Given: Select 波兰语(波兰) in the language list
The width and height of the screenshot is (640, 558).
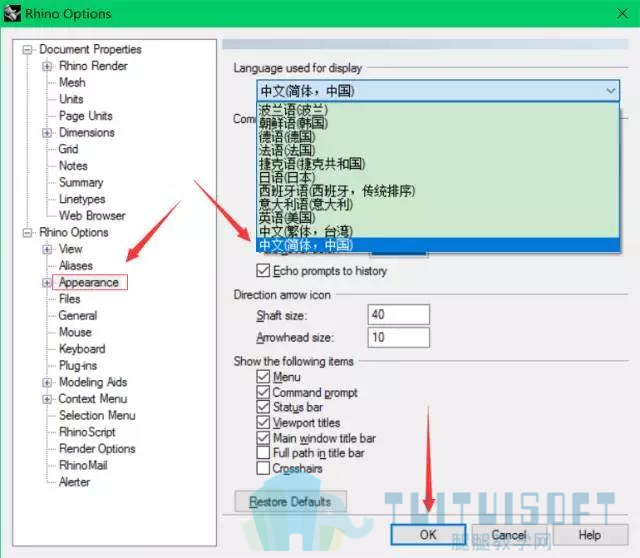Looking at the screenshot, I should [438, 109].
